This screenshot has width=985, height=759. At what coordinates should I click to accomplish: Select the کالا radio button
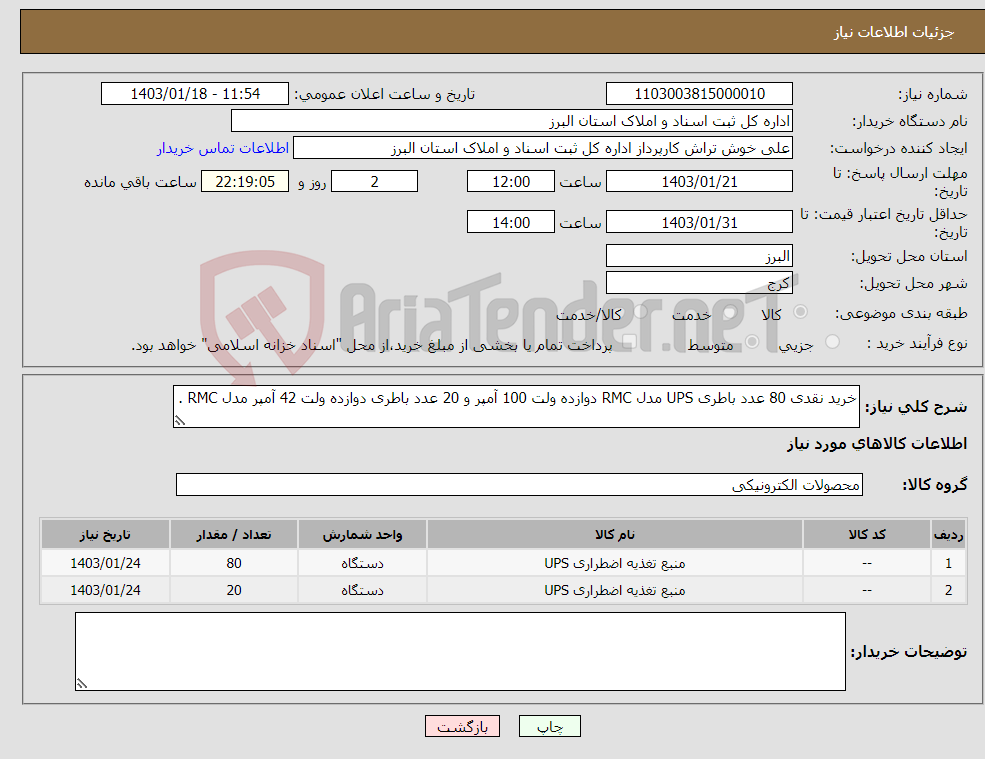(x=800, y=312)
